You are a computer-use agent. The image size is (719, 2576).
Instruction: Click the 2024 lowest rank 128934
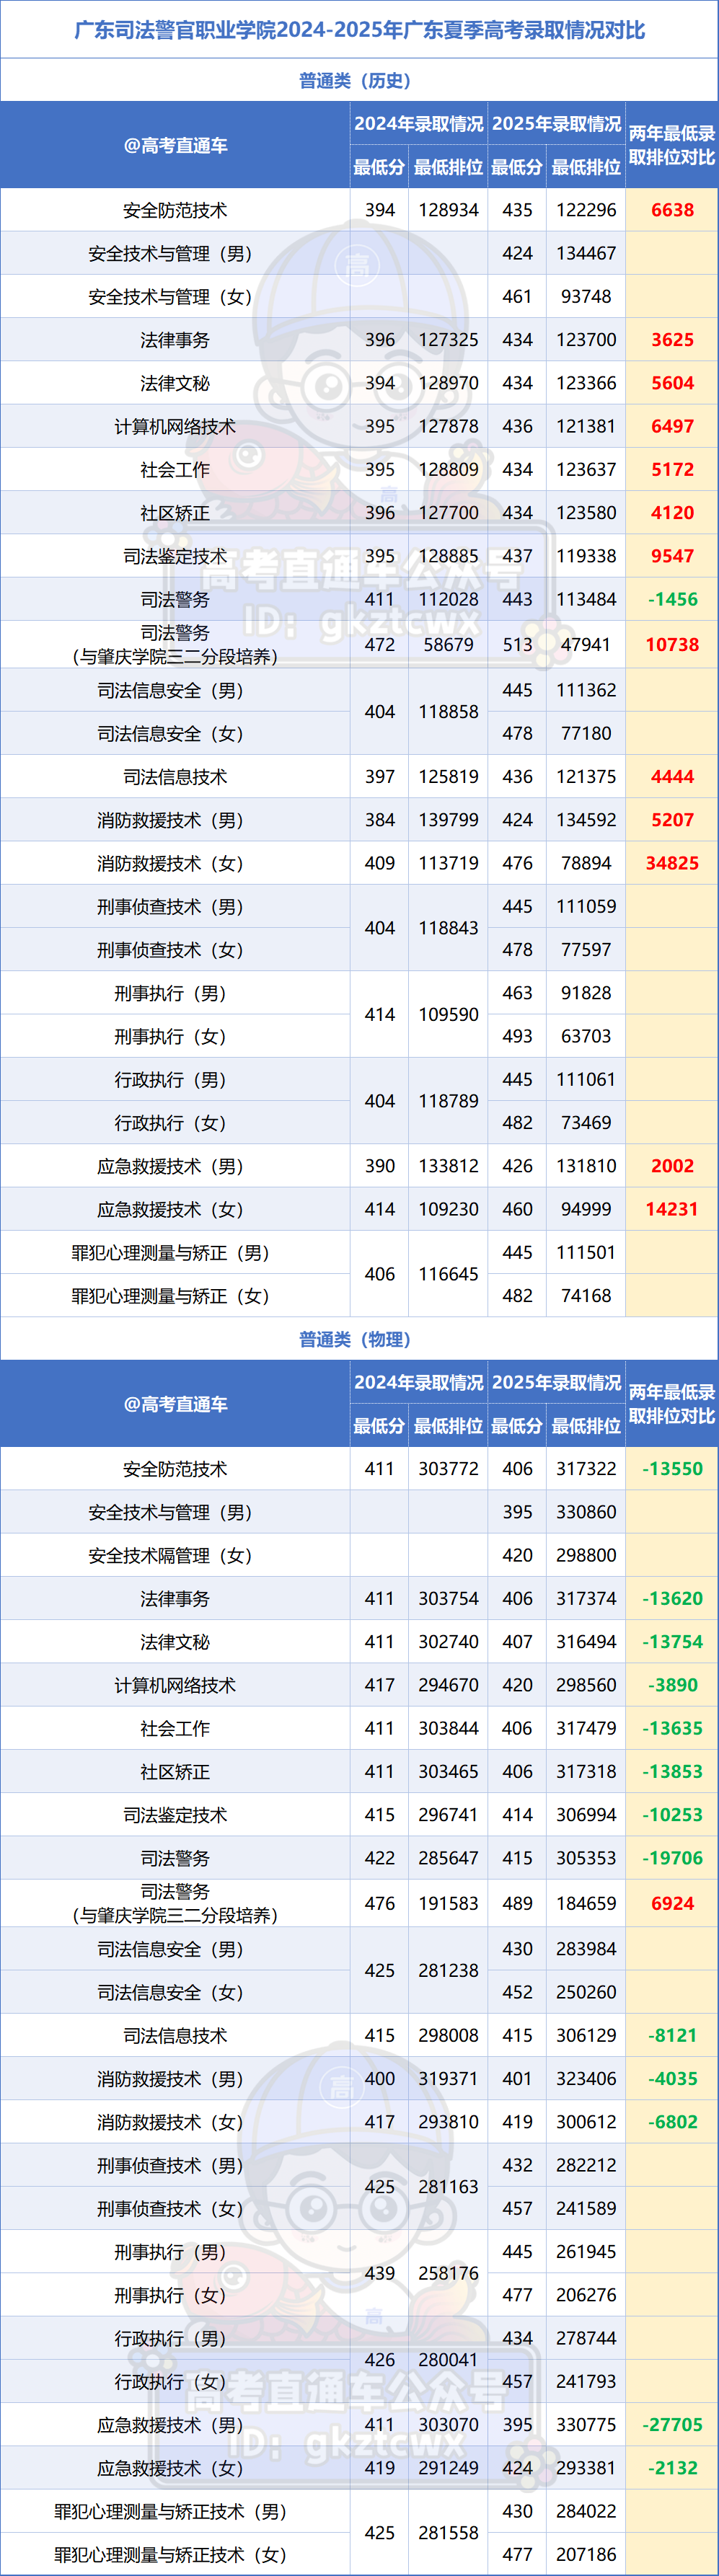[448, 210]
